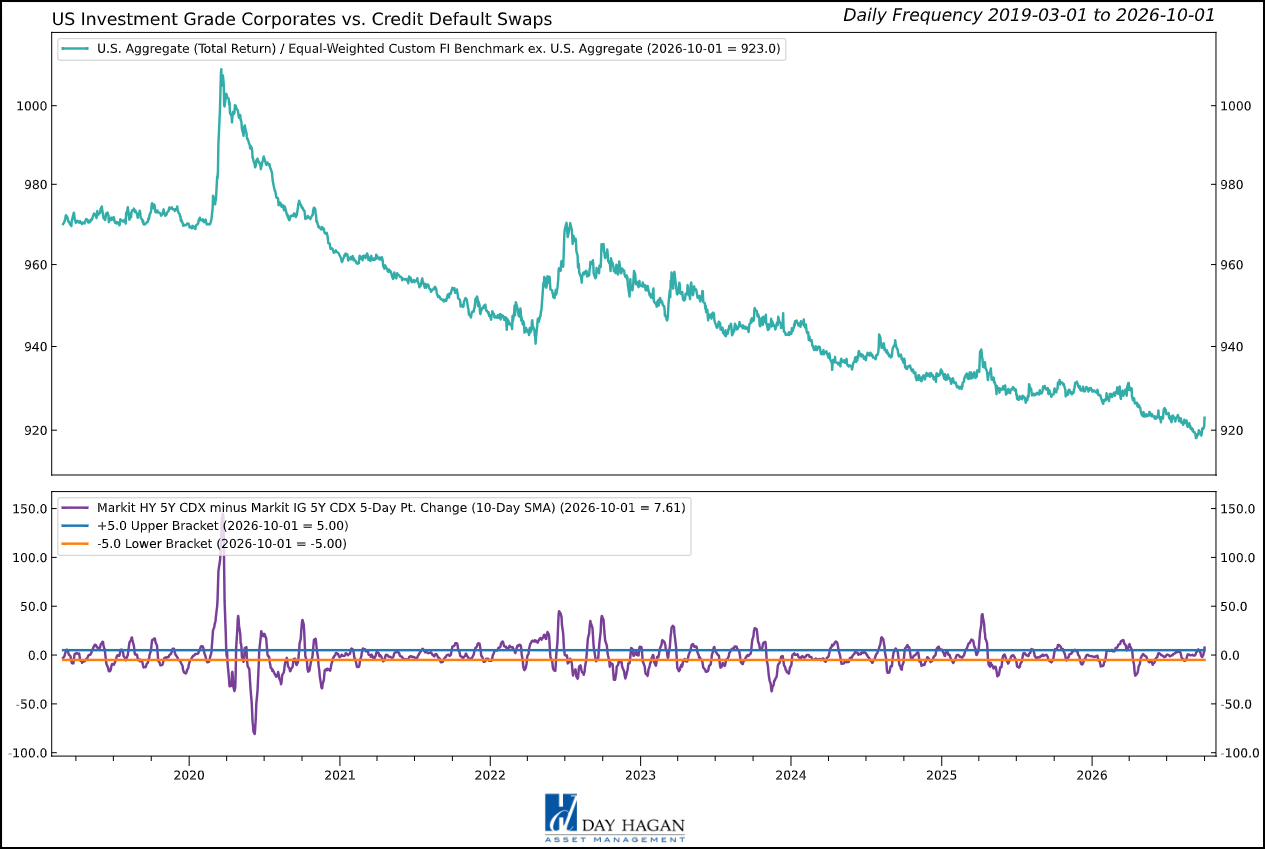Click the left-axis -100.0 tick label in lower chart

point(26,753)
